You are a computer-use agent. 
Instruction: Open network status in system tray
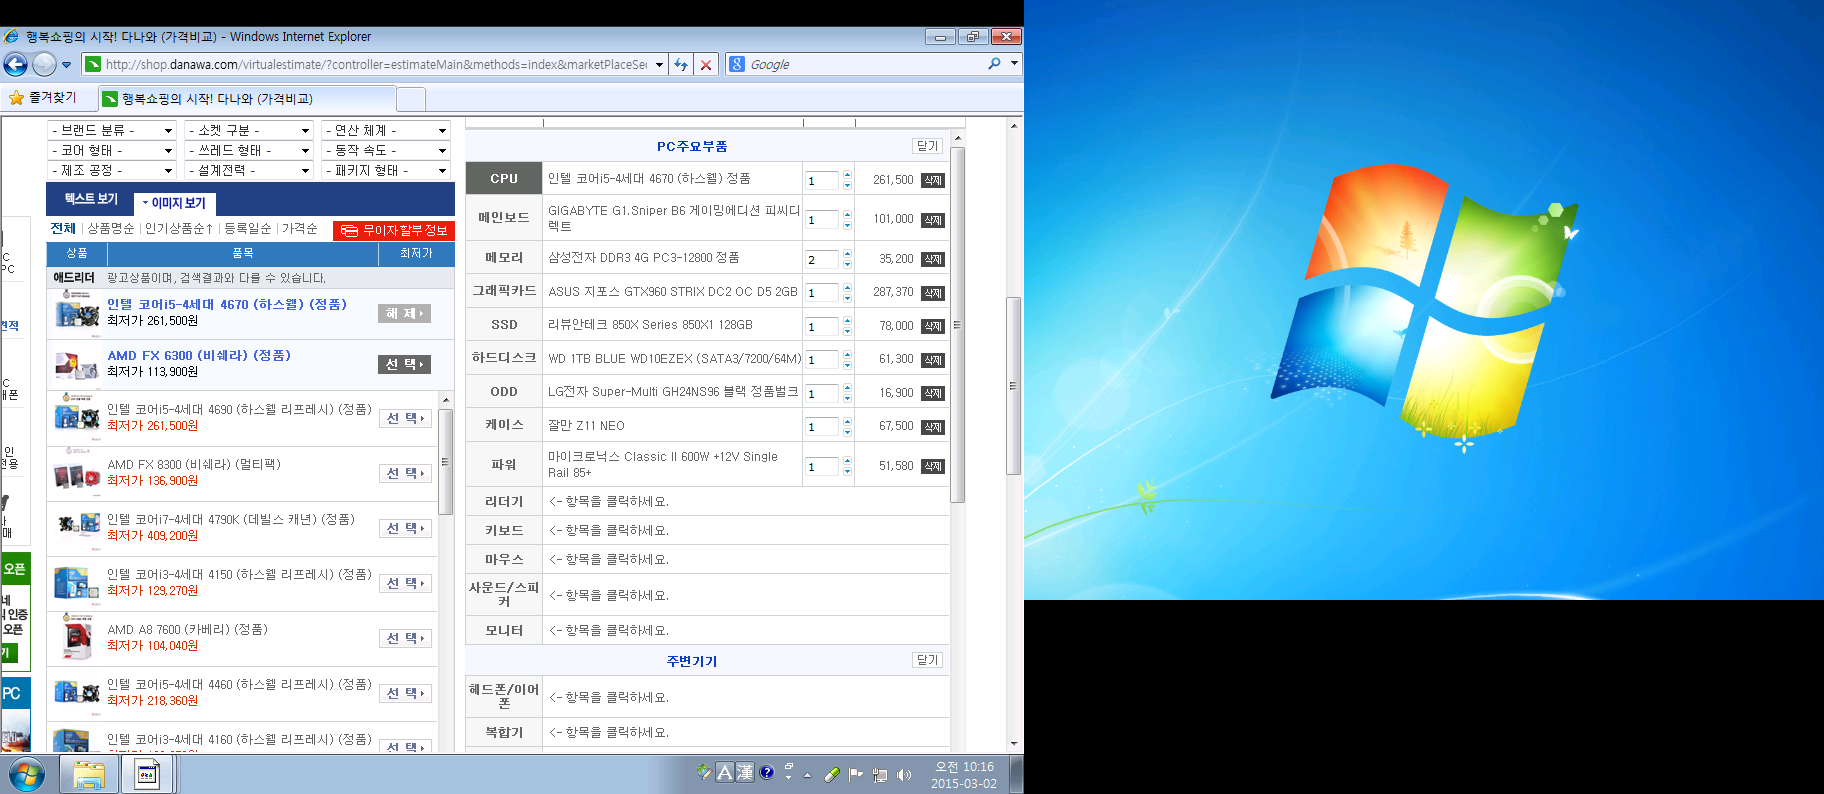pos(880,775)
